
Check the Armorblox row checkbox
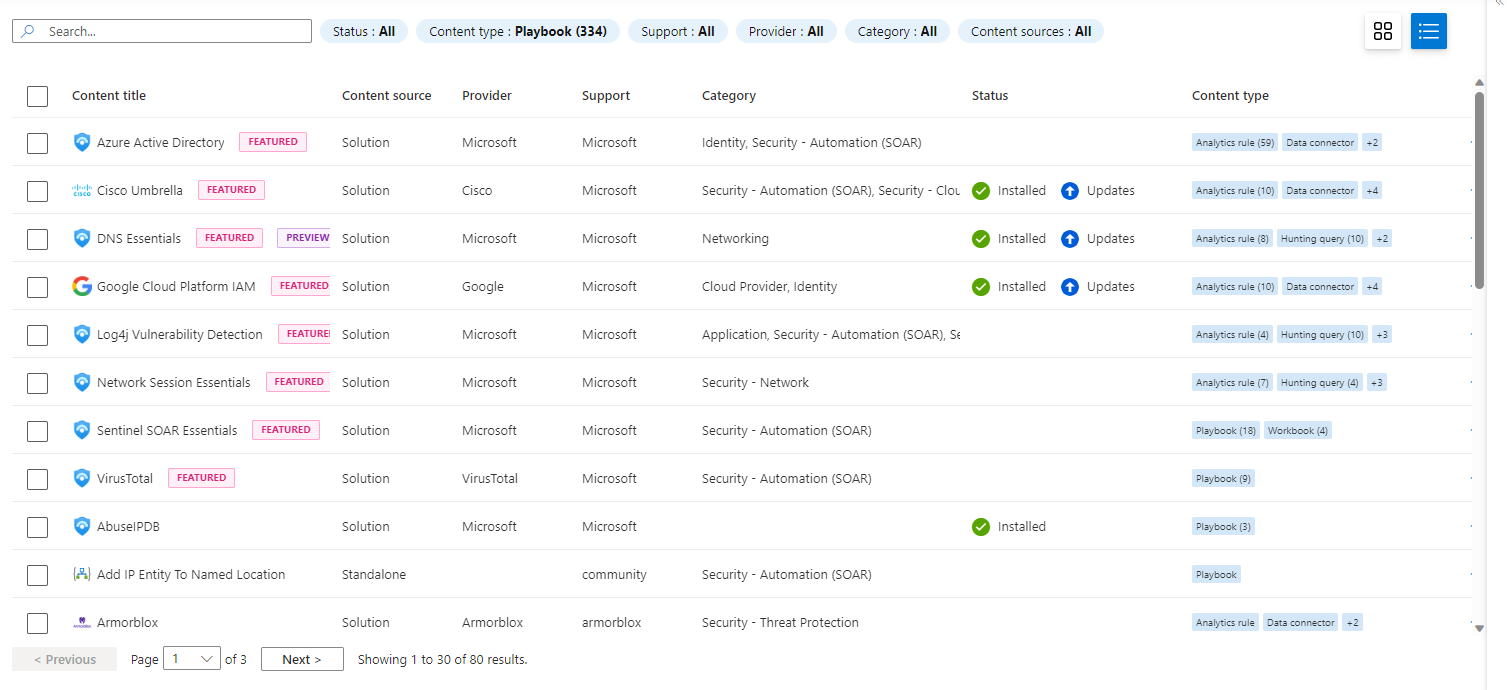(37, 623)
